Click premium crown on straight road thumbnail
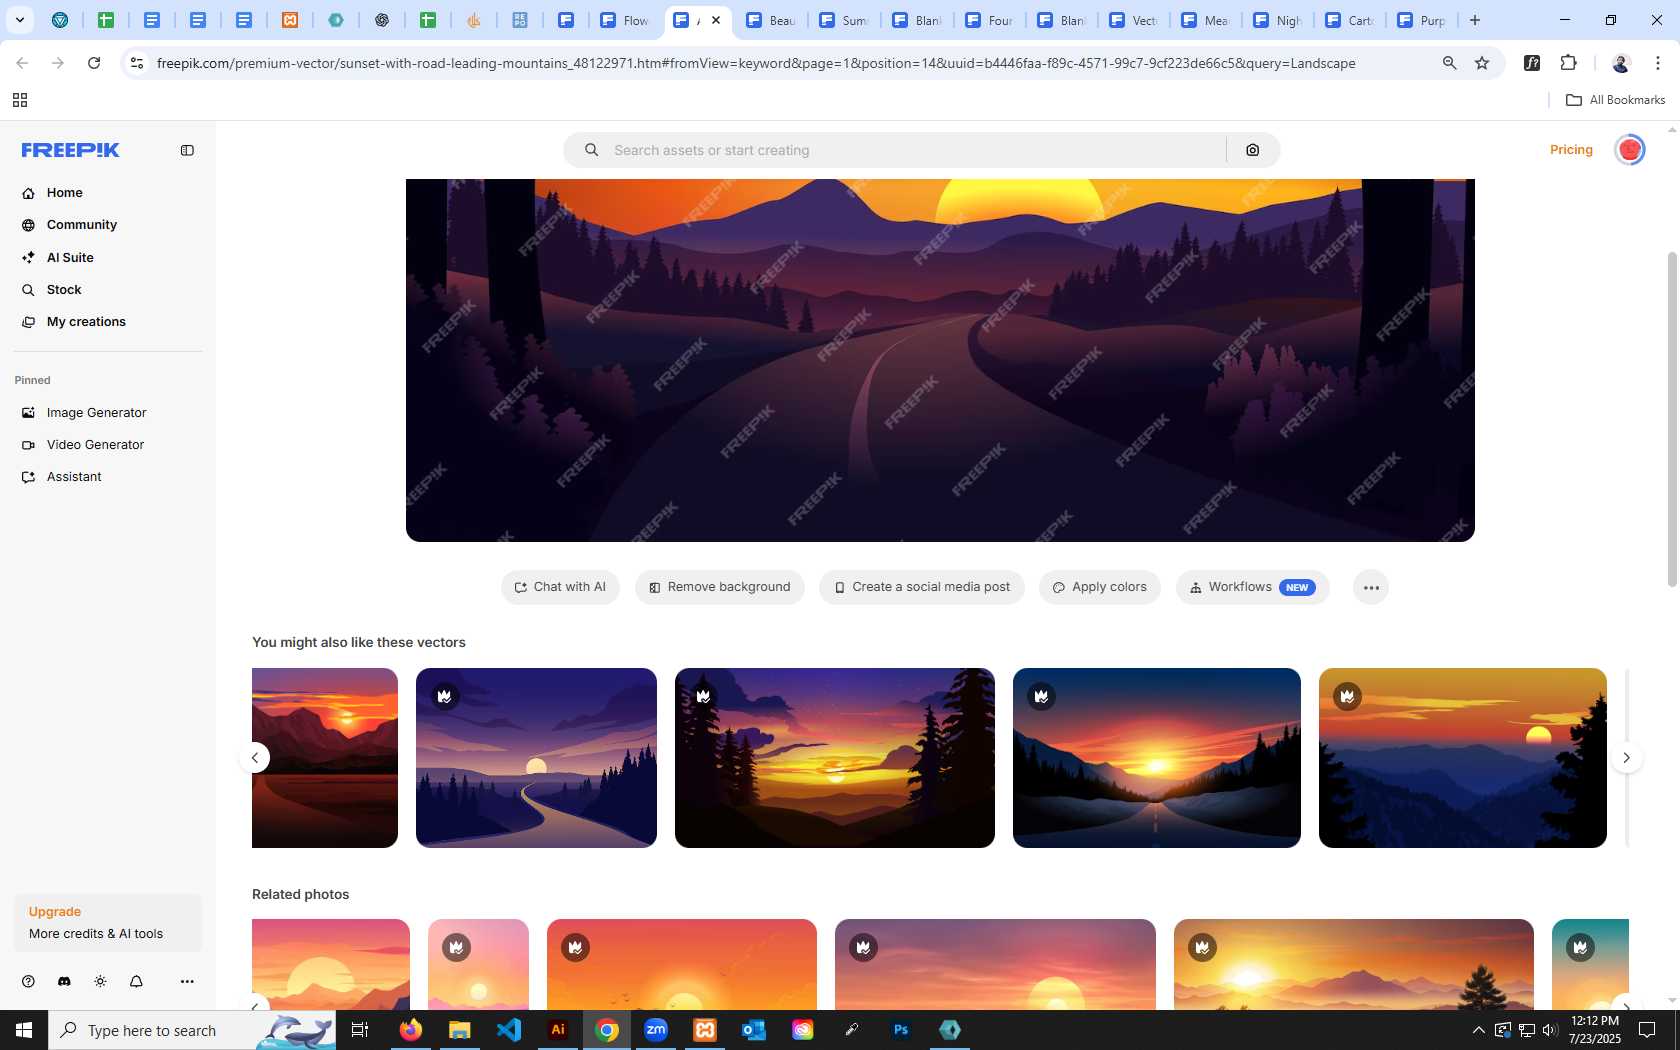The width and height of the screenshot is (1680, 1050). point(1042,697)
